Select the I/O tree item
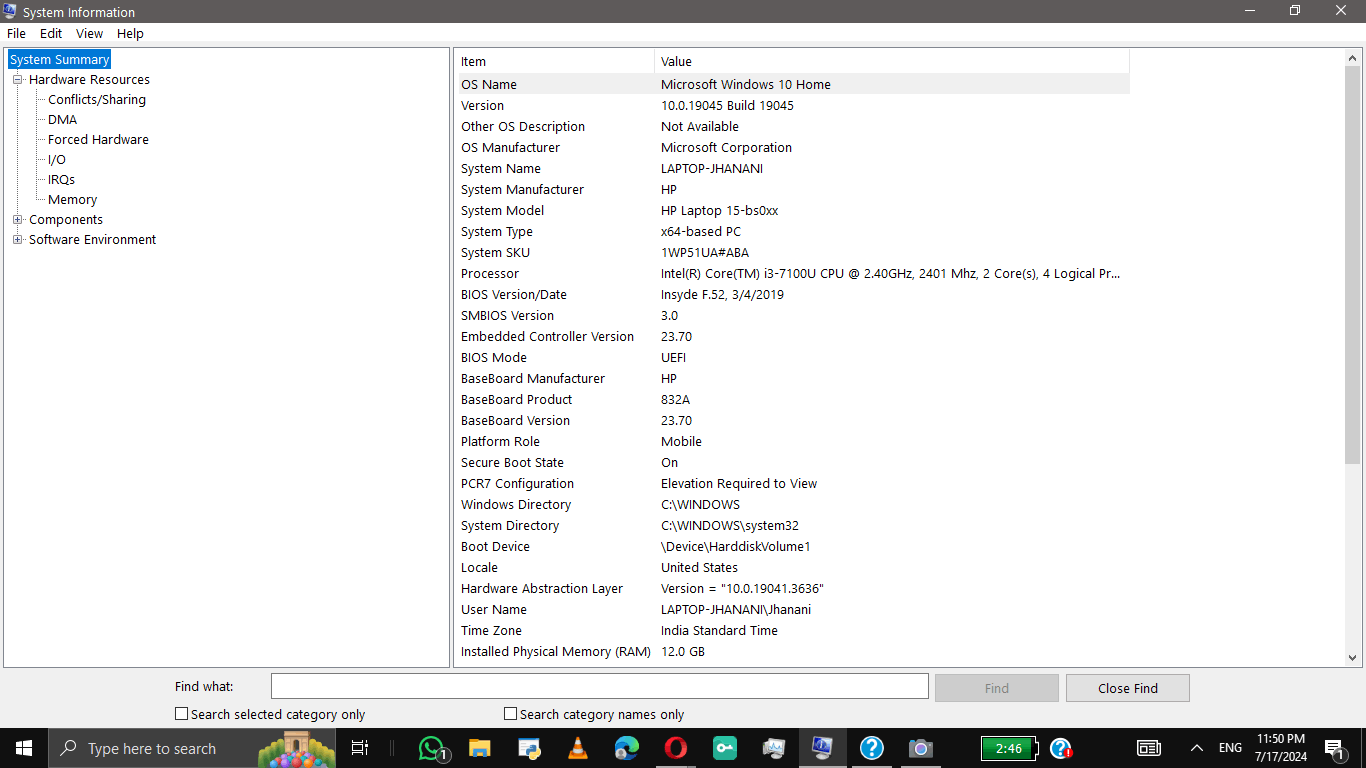The height and width of the screenshot is (768, 1366). 57,159
